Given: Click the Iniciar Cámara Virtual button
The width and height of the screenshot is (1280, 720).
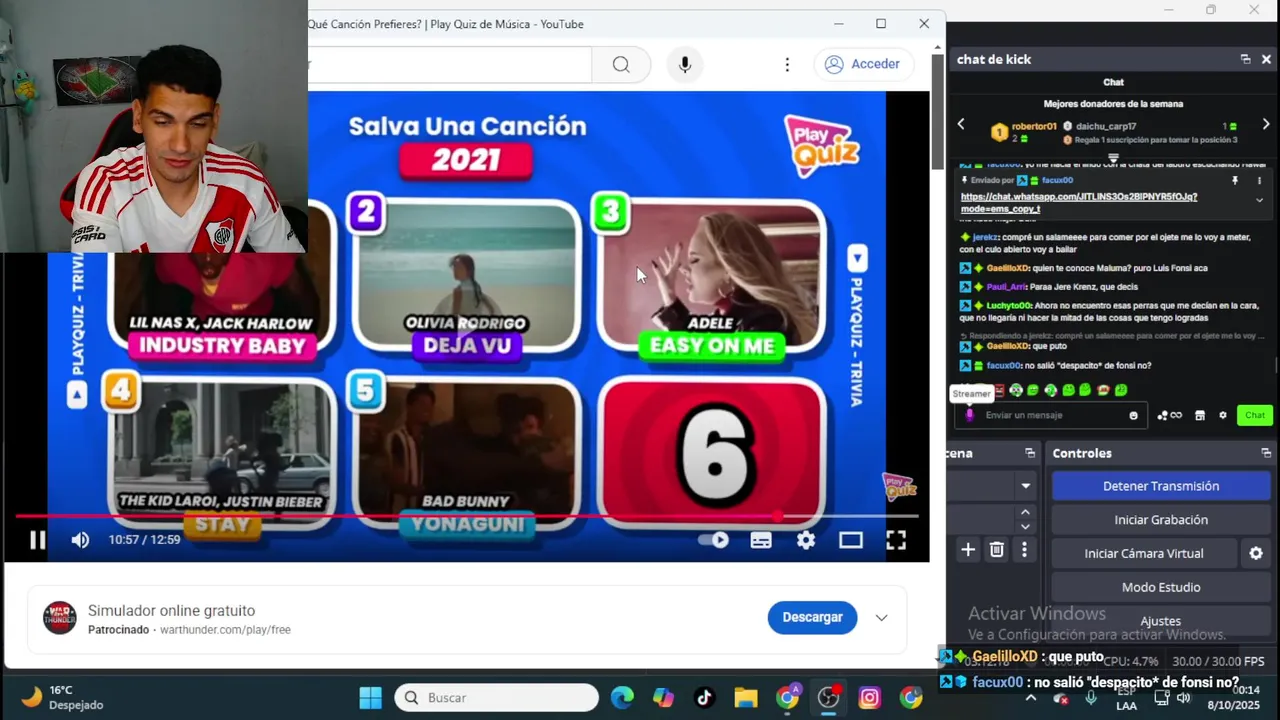Looking at the screenshot, I should coord(1144,553).
